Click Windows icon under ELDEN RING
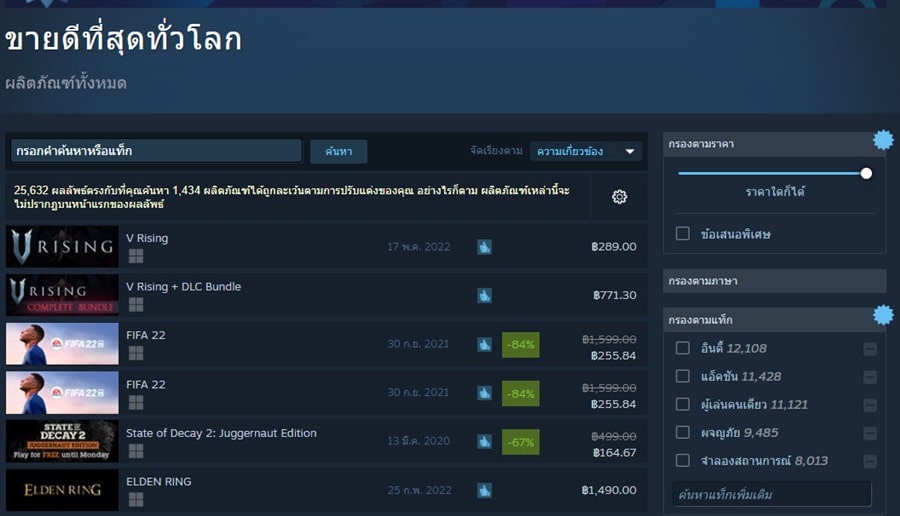 [x=136, y=500]
